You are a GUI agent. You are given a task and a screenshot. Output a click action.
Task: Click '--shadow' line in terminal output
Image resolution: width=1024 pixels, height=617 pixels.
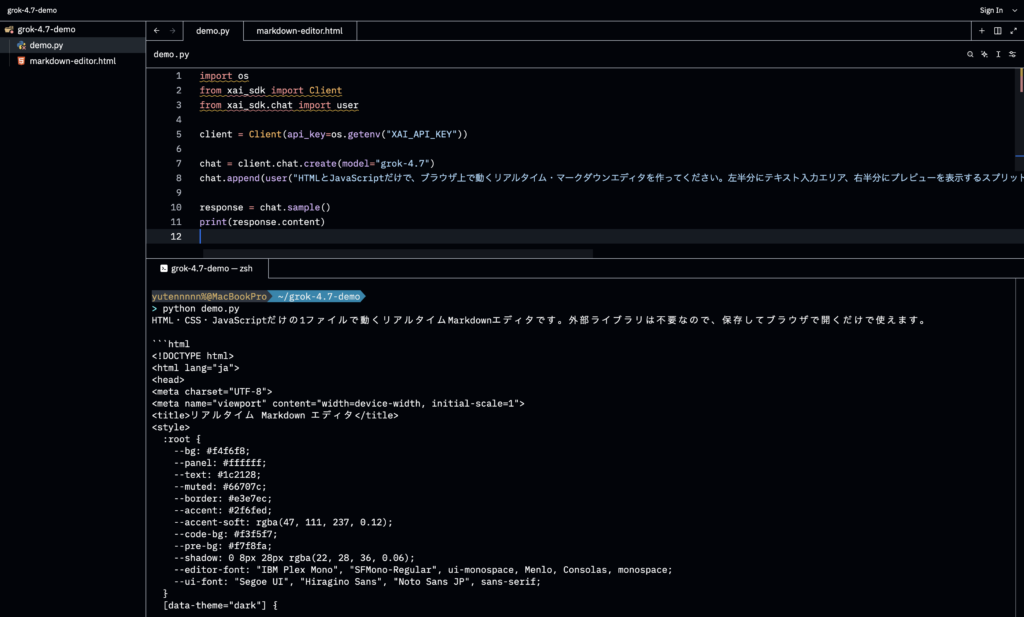click(x=294, y=558)
